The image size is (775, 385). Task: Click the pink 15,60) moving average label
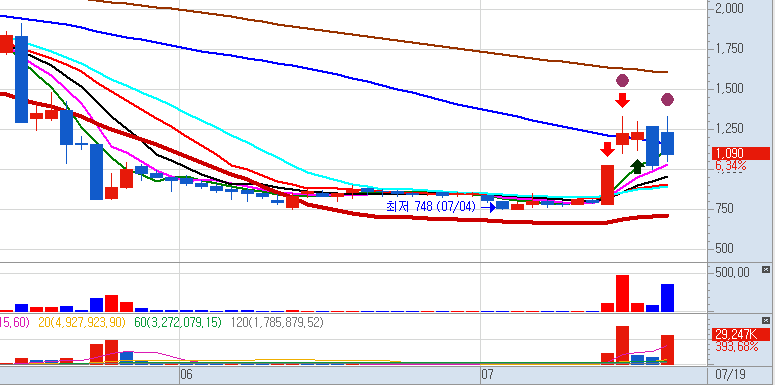point(14,323)
